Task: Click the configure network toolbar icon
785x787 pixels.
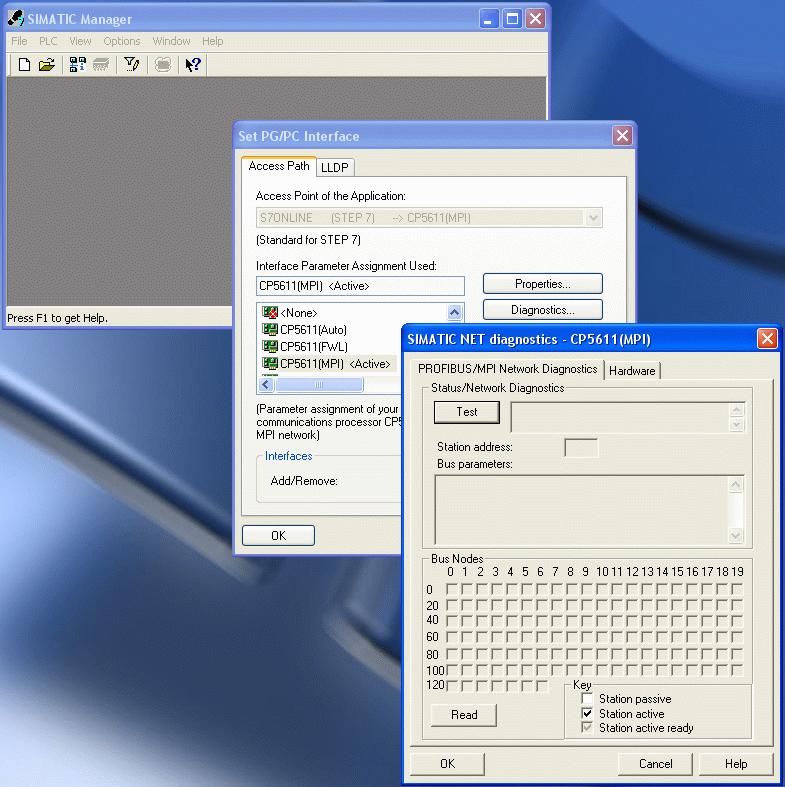Action: (163, 65)
